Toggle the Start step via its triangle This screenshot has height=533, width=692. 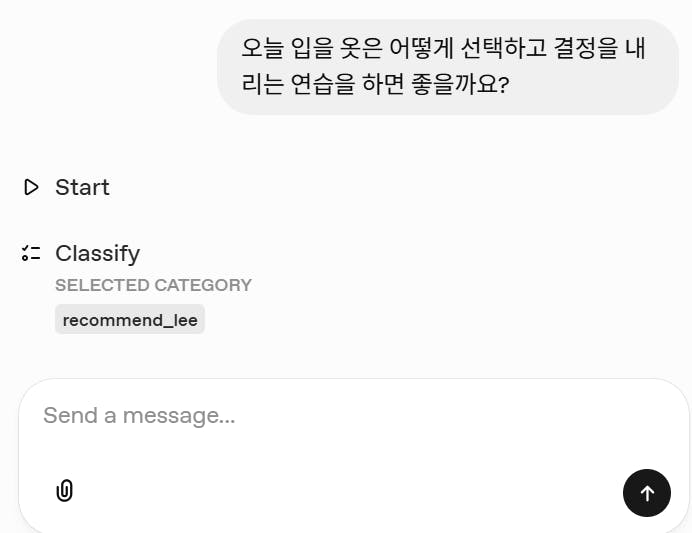coord(31,187)
